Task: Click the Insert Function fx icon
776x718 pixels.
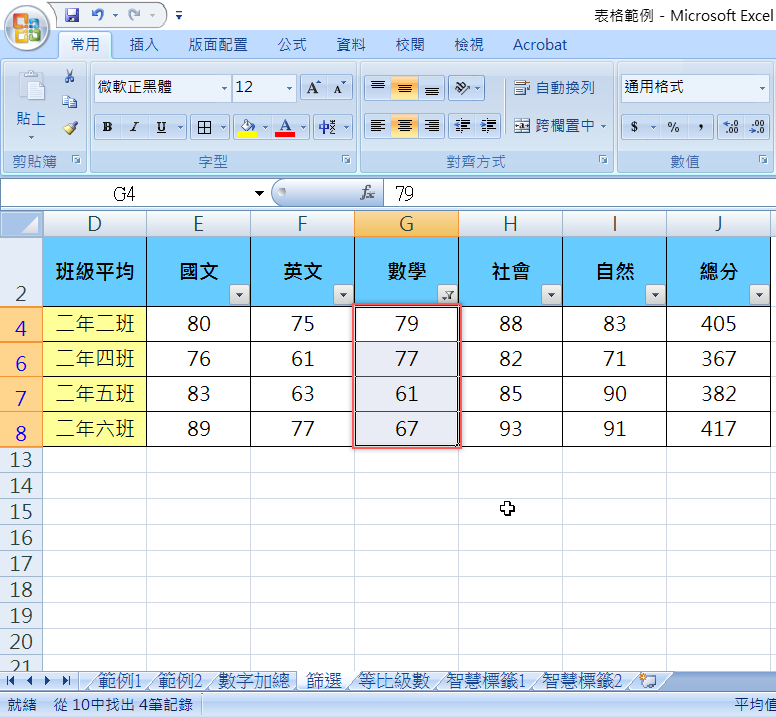Action: point(367,193)
